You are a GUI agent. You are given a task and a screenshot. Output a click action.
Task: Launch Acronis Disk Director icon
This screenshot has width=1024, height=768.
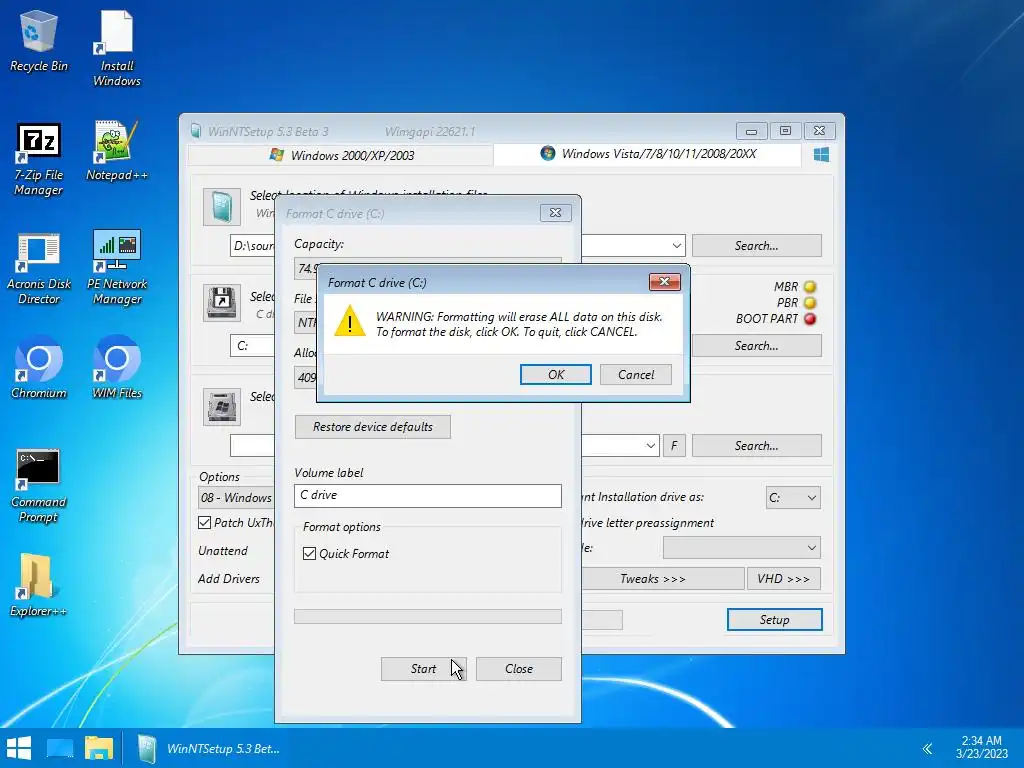[39, 268]
